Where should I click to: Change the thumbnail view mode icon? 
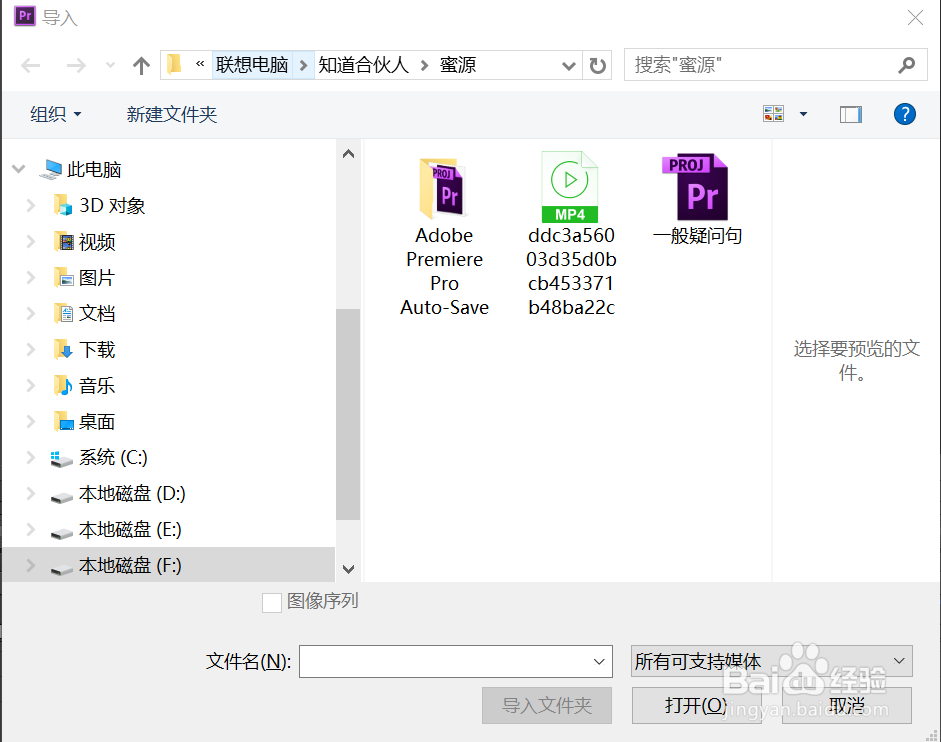pyautogui.click(x=773, y=113)
